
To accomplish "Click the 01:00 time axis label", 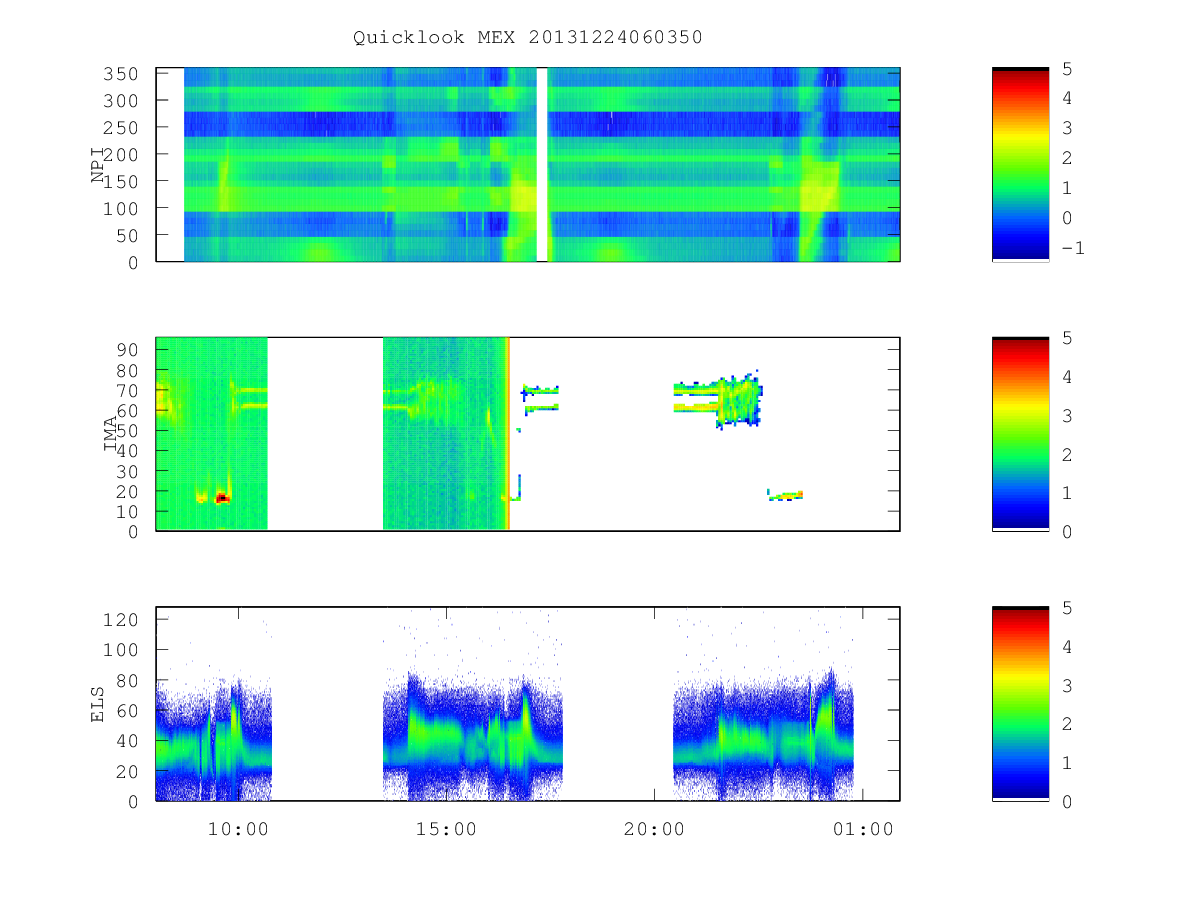I will tap(863, 828).
